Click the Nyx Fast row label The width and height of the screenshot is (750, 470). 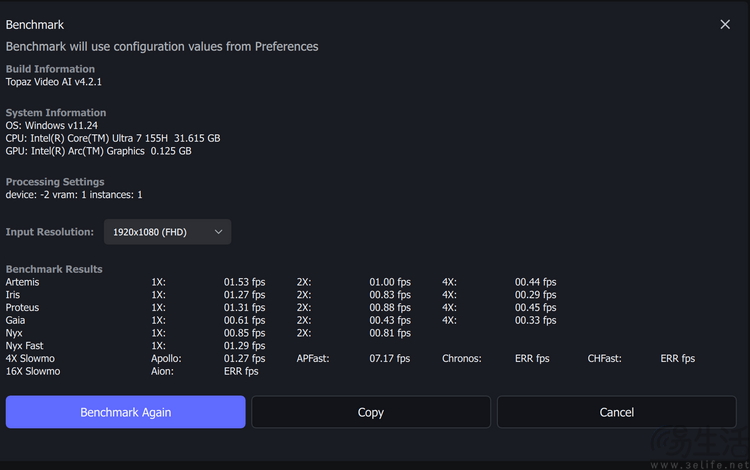(24, 346)
